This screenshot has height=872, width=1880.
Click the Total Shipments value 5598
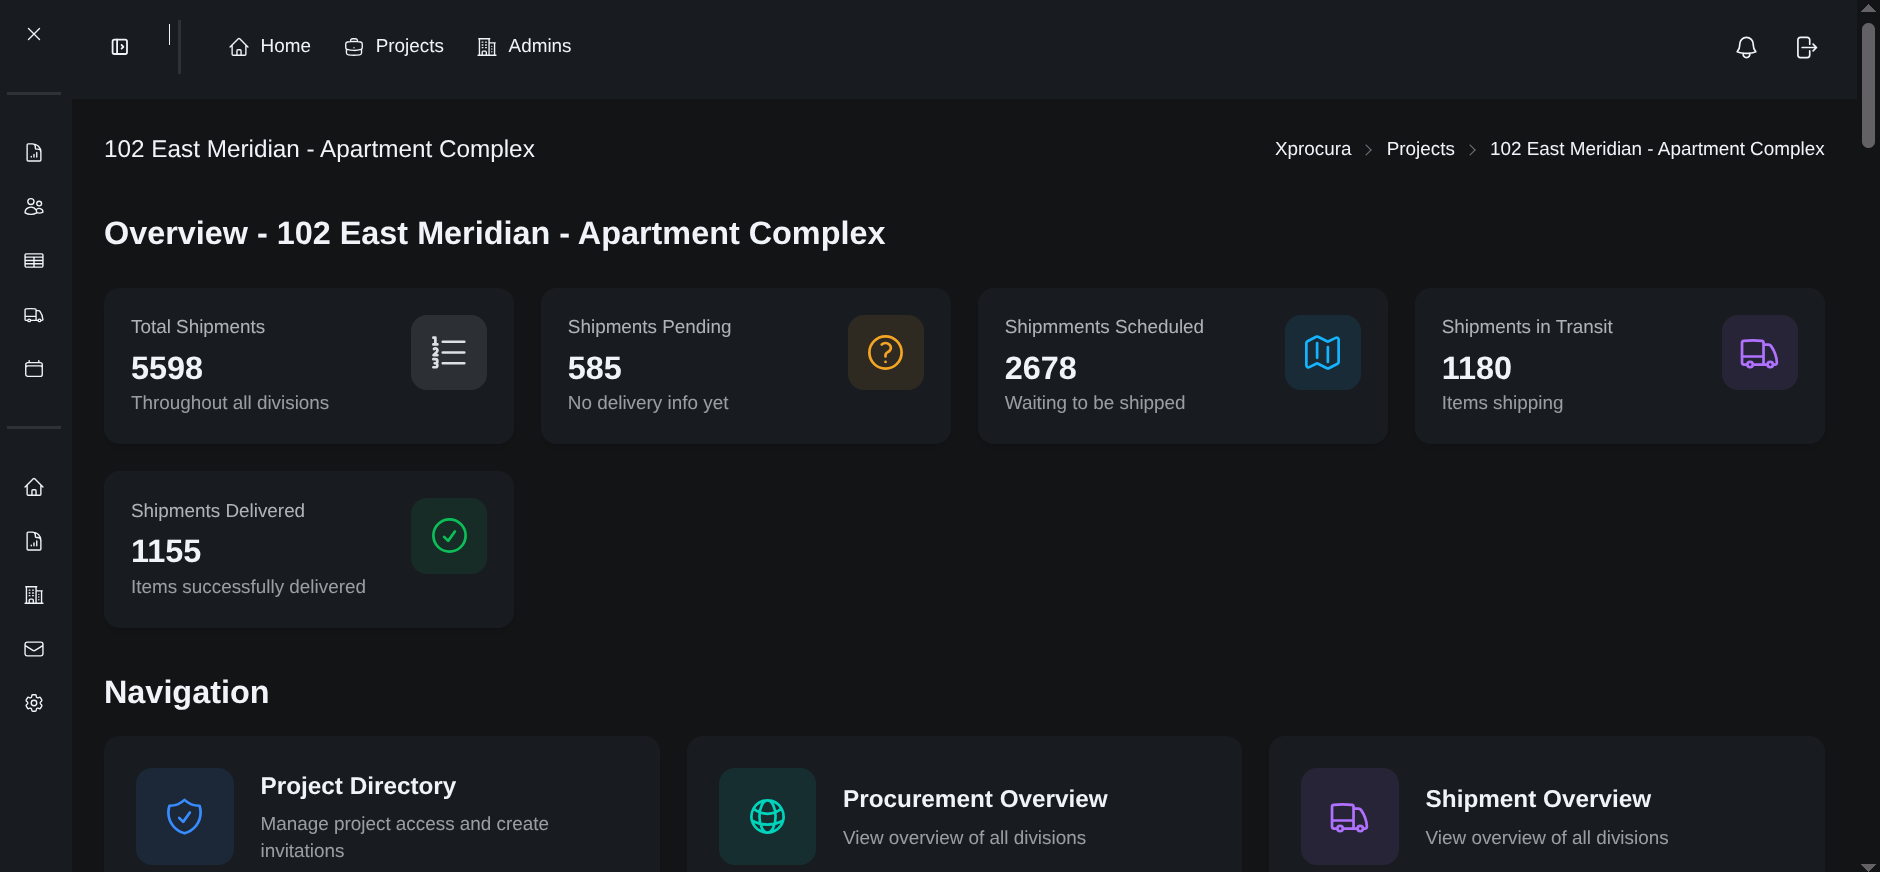coord(167,368)
